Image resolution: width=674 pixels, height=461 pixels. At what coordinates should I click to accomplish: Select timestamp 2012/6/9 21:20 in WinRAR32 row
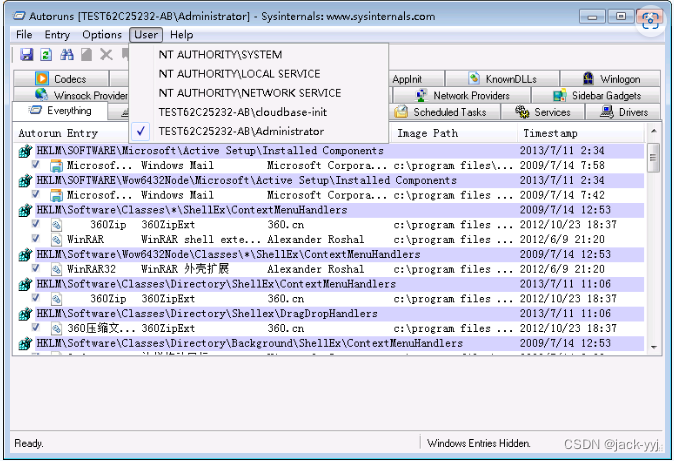coord(562,269)
